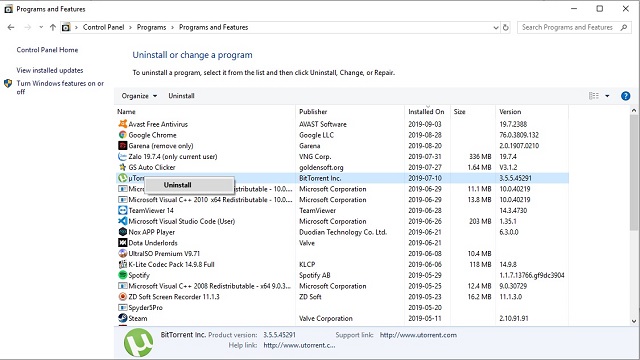Screen dimensions: 640x360
Task: Click BitTorrent Inc. publisher cell
Action: pyautogui.click(x=320, y=178)
